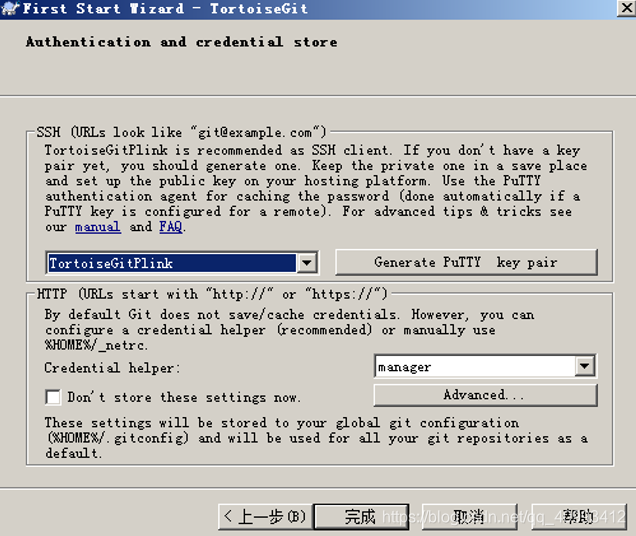
Task: Open help with the 帮助 button
Action: point(579,517)
